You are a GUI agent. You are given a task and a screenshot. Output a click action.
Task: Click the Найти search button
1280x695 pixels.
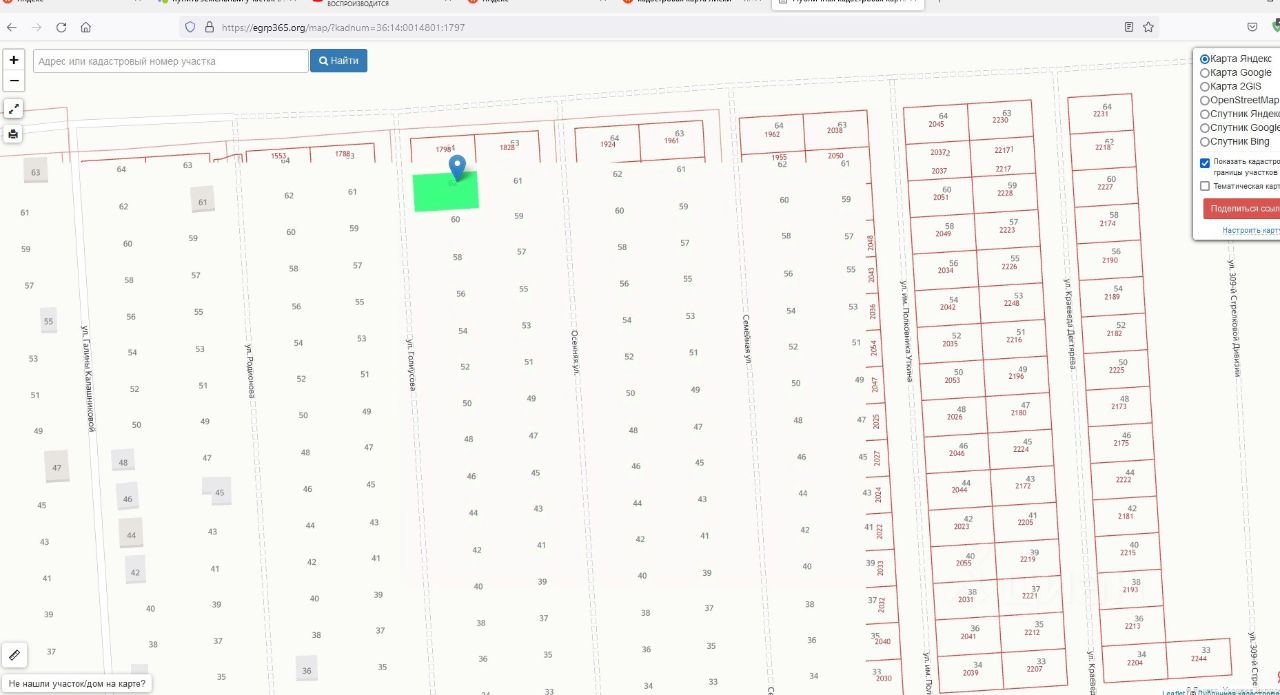[339, 61]
